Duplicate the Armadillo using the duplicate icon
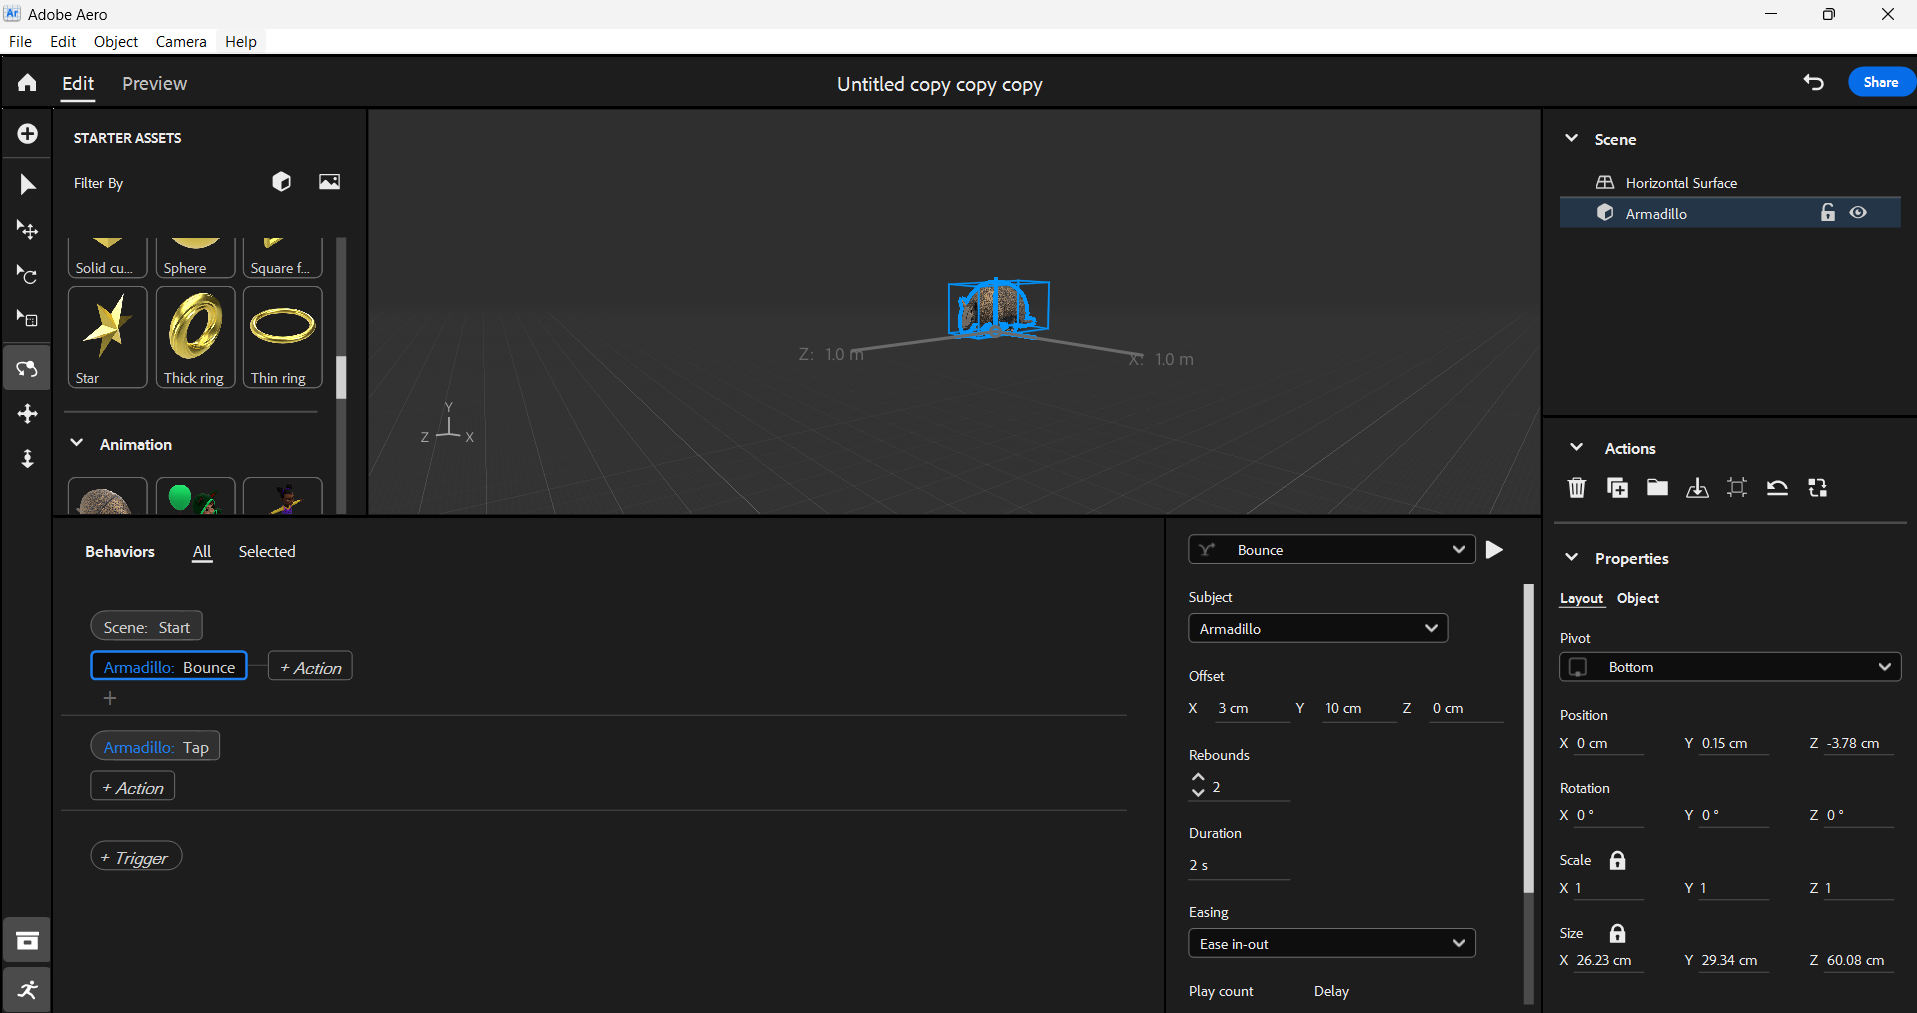 (x=1616, y=488)
